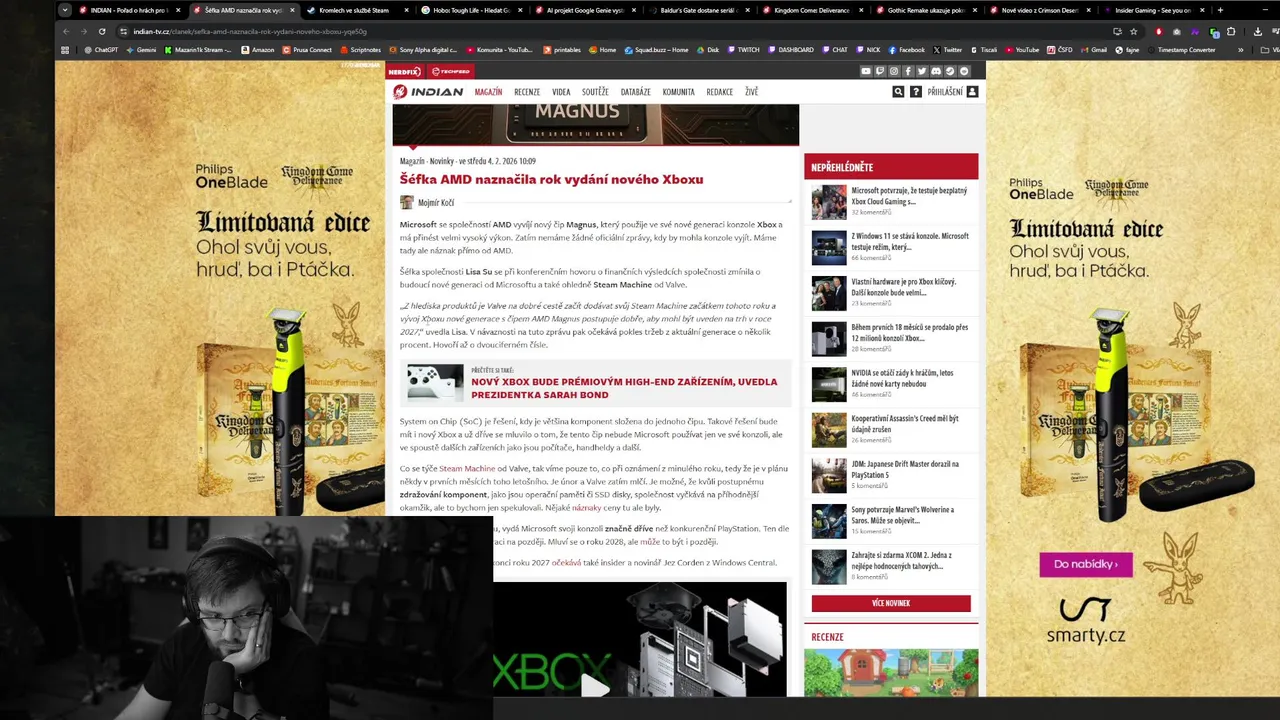Open the Nerdfix partner logo

tap(406, 71)
